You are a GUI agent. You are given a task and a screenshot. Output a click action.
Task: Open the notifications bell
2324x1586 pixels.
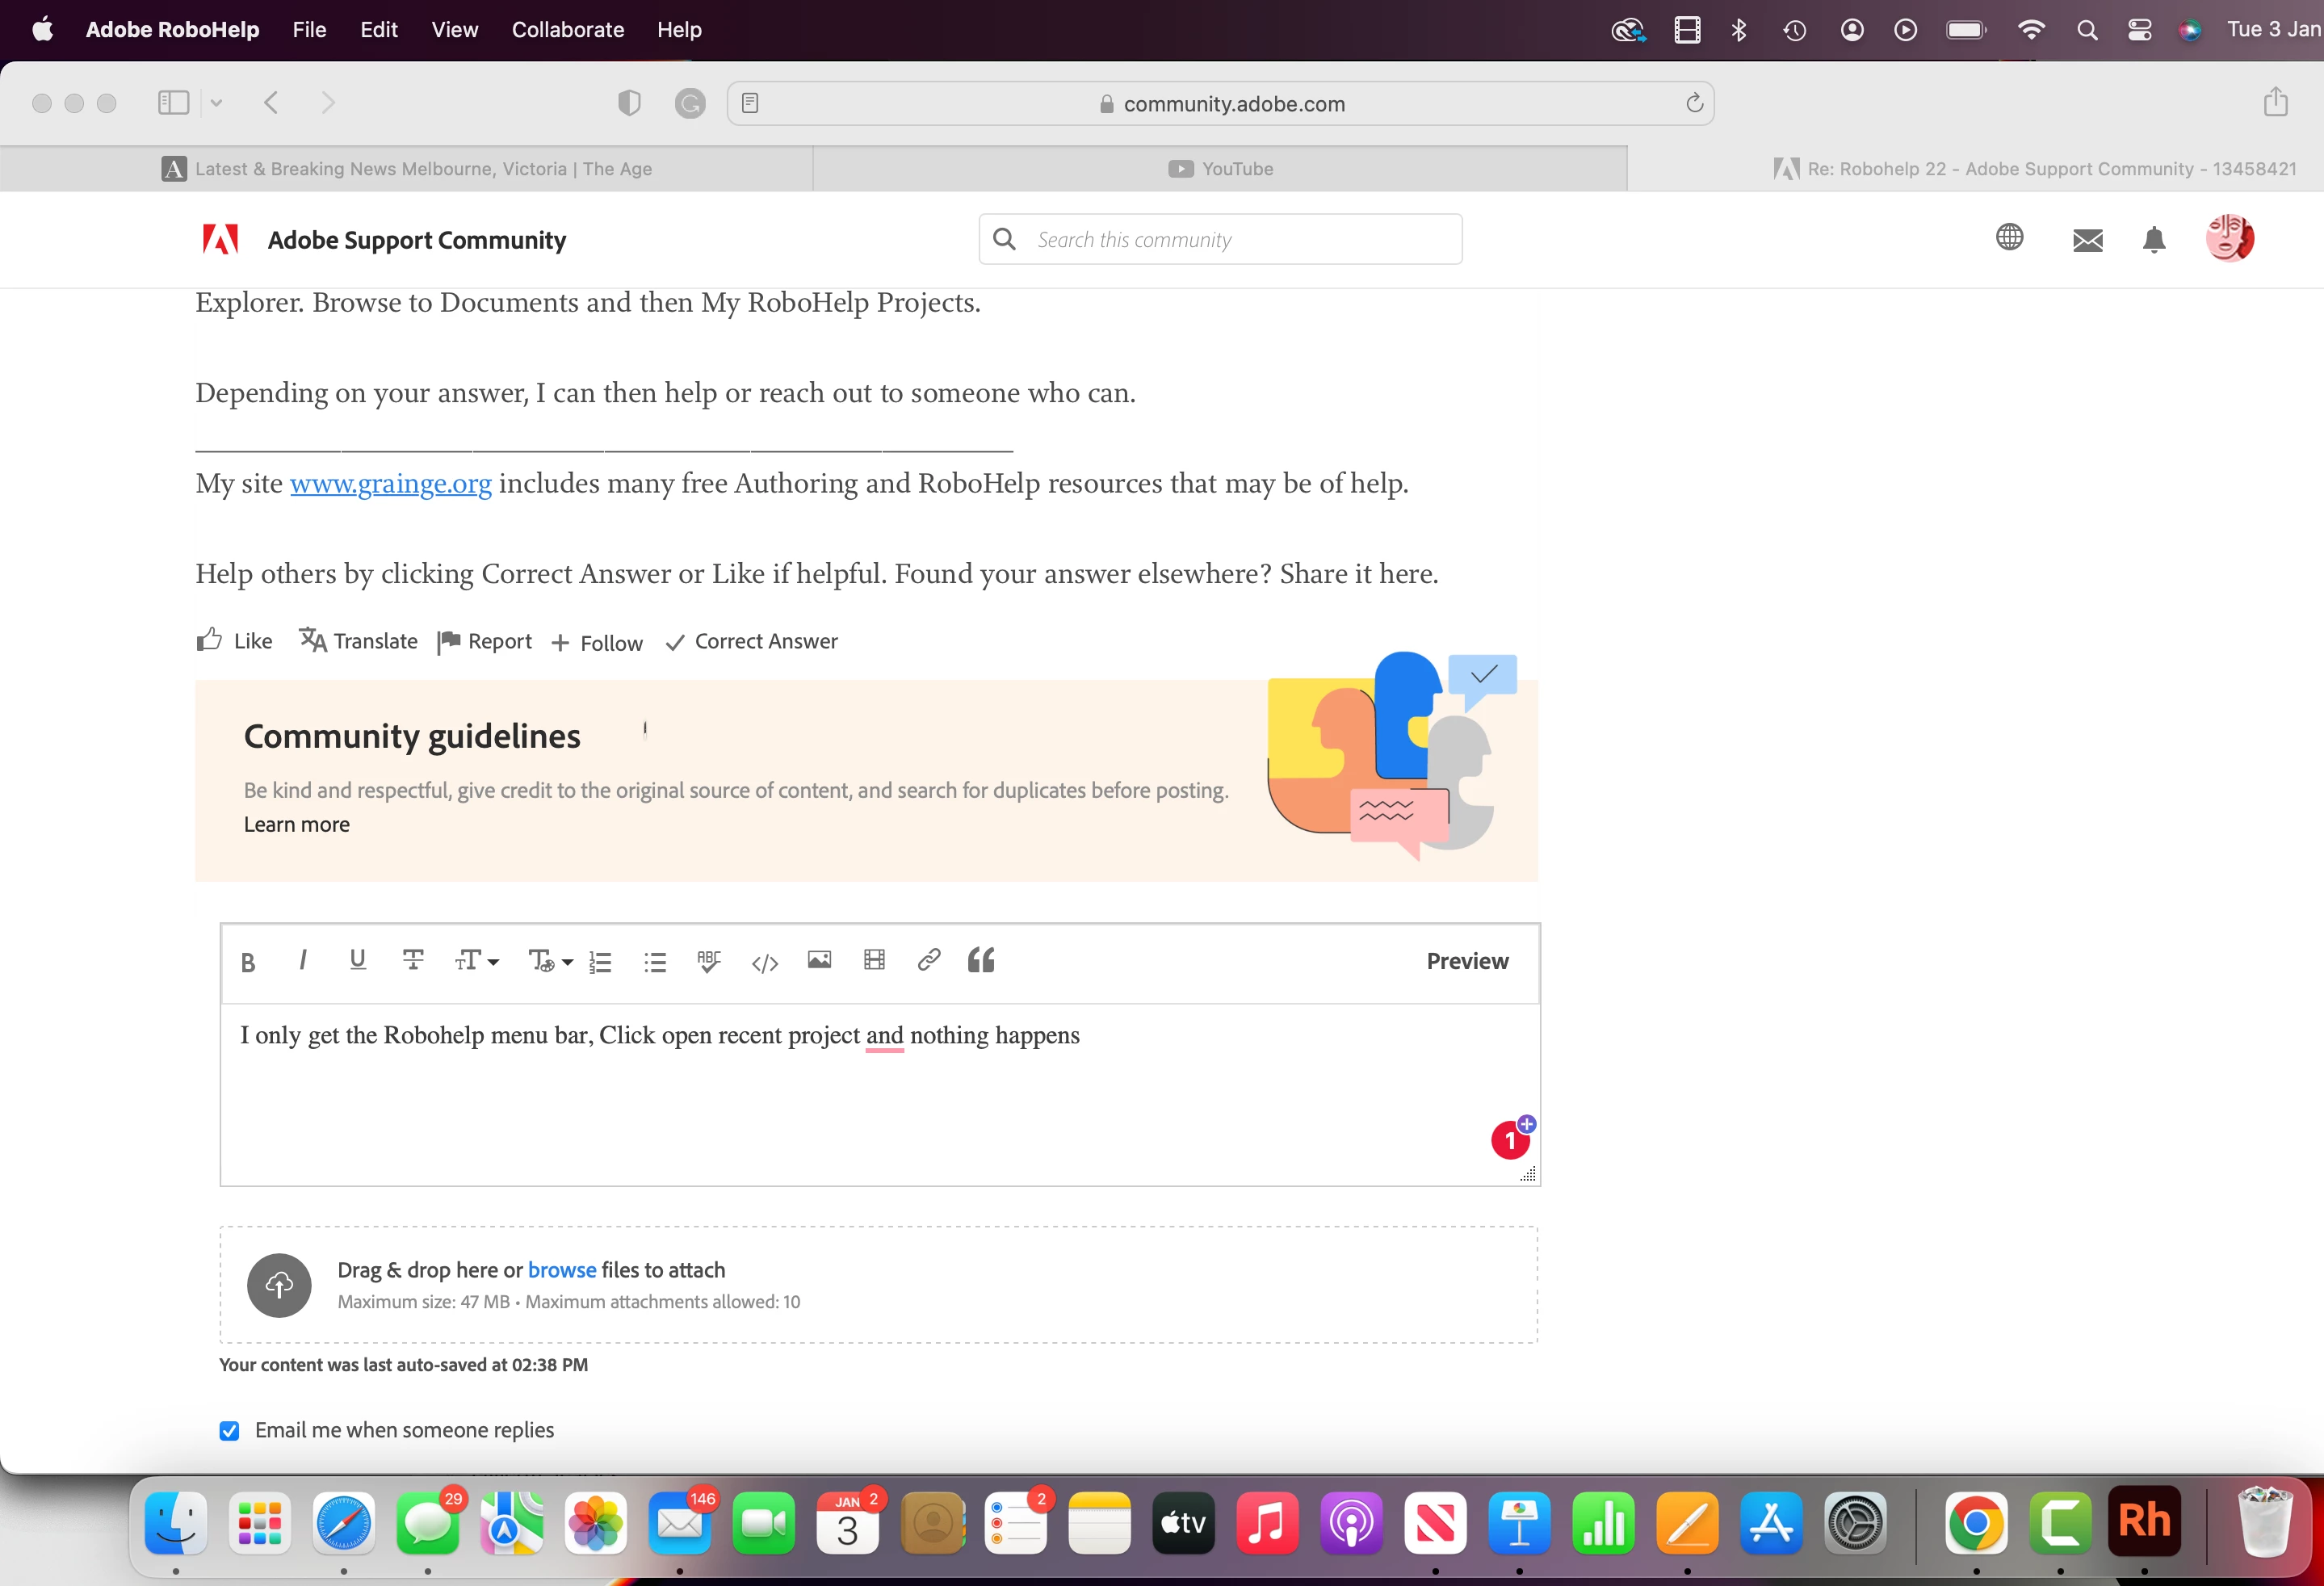click(2154, 240)
